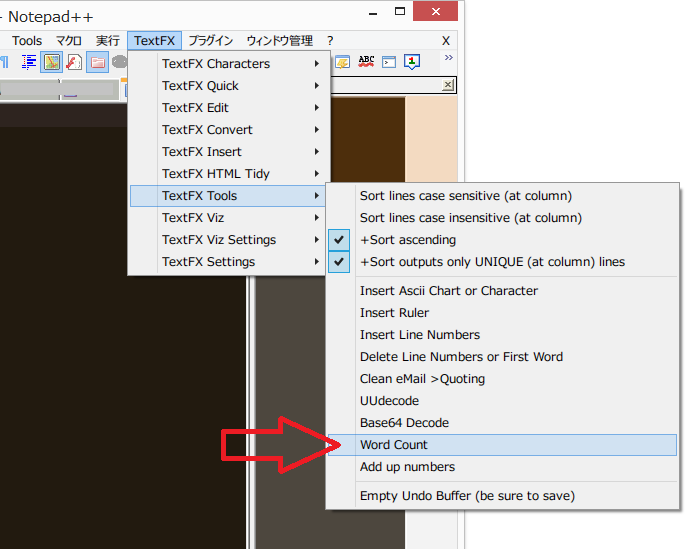Choose Base64 Decode menu item
697x549 pixels.
pyautogui.click(x=502, y=423)
